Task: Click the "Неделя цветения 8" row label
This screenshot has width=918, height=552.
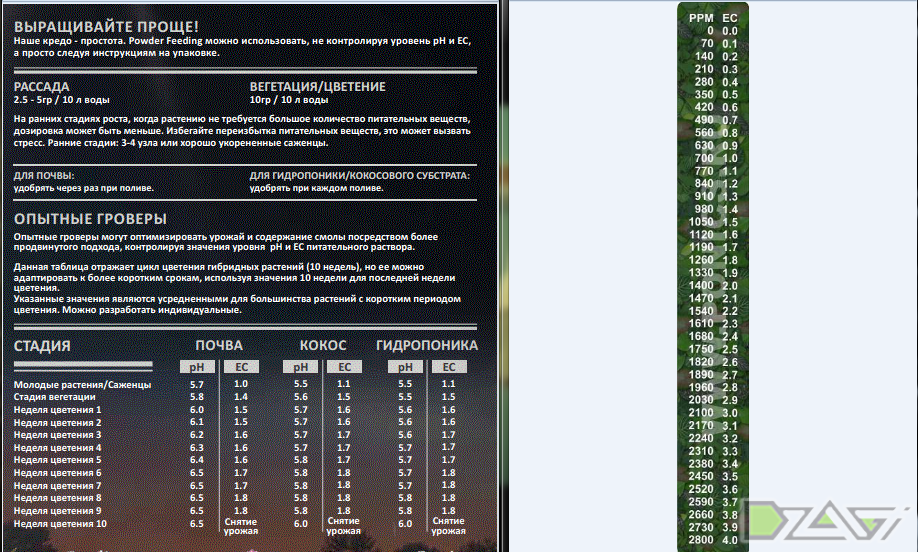Action: pyautogui.click(x=57, y=498)
